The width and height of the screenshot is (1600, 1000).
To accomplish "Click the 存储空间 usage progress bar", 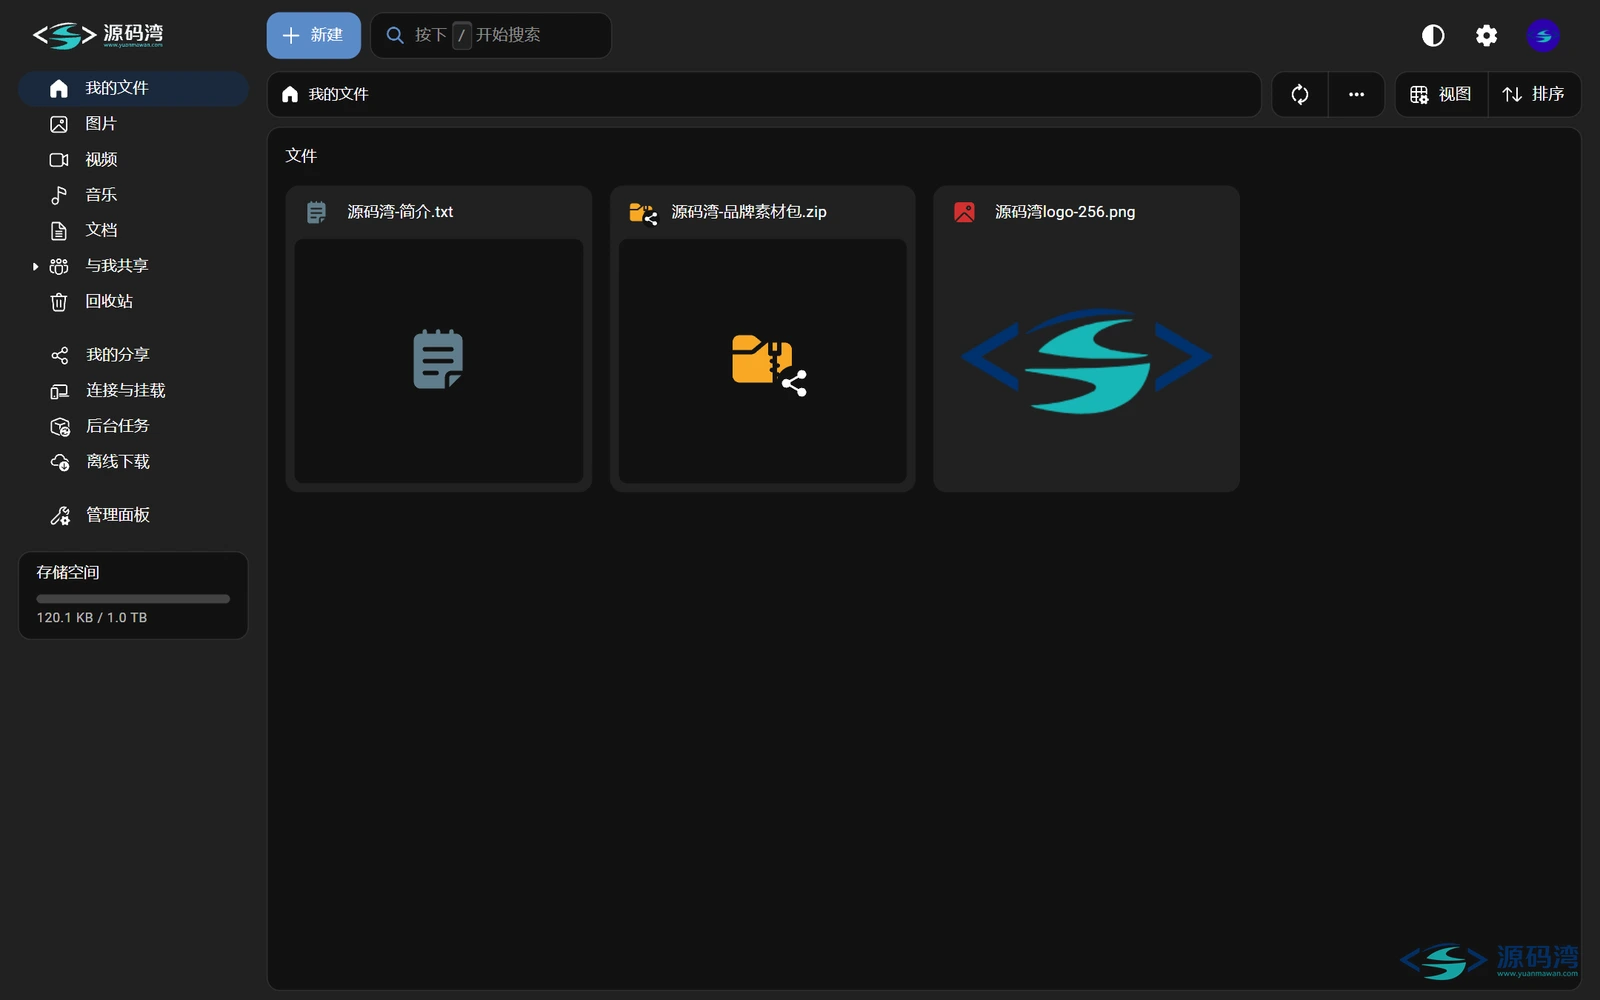I will click(x=133, y=599).
